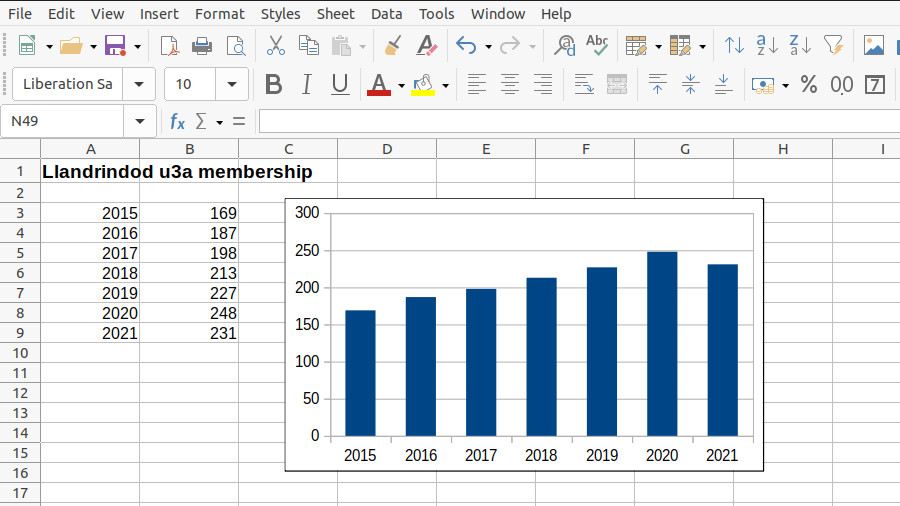Apply the yellow background highlight color
The image size is (900, 506).
(x=423, y=85)
